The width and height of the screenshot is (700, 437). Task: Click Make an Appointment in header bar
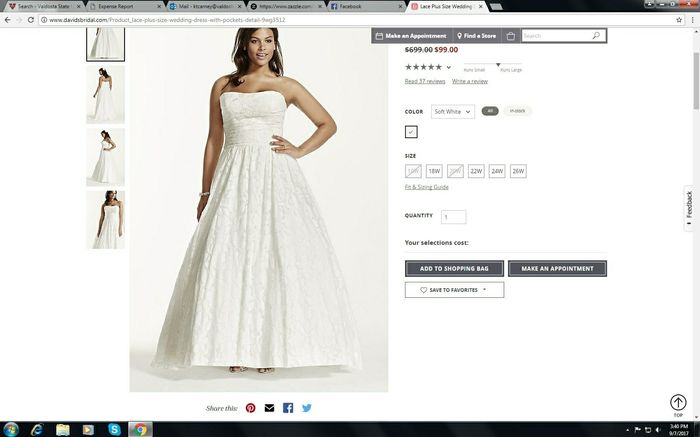pos(411,36)
